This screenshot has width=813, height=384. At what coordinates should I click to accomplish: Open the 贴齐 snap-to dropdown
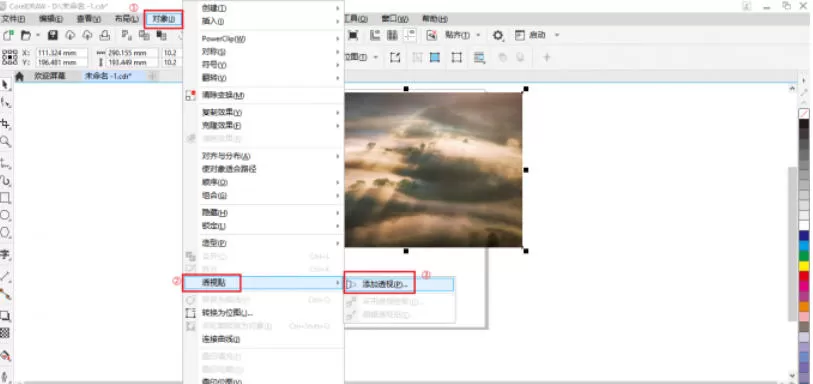pyautogui.click(x=479, y=35)
